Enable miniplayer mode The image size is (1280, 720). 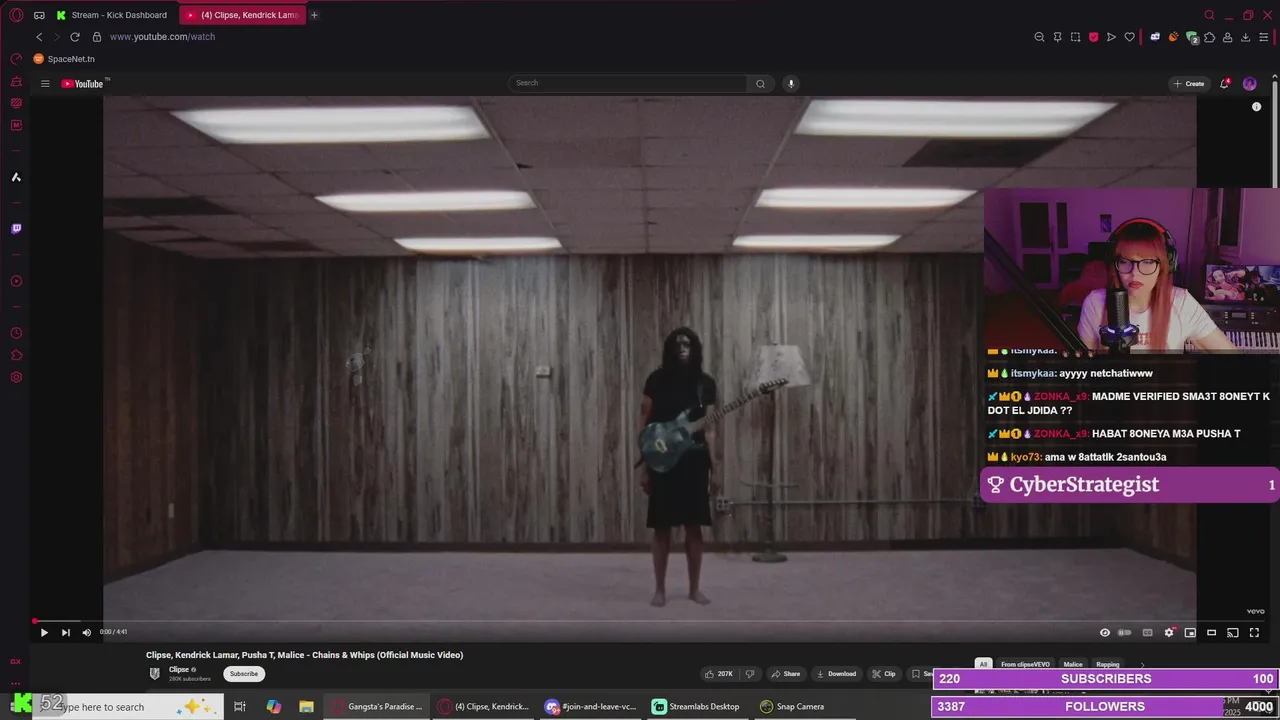click(x=1190, y=632)
